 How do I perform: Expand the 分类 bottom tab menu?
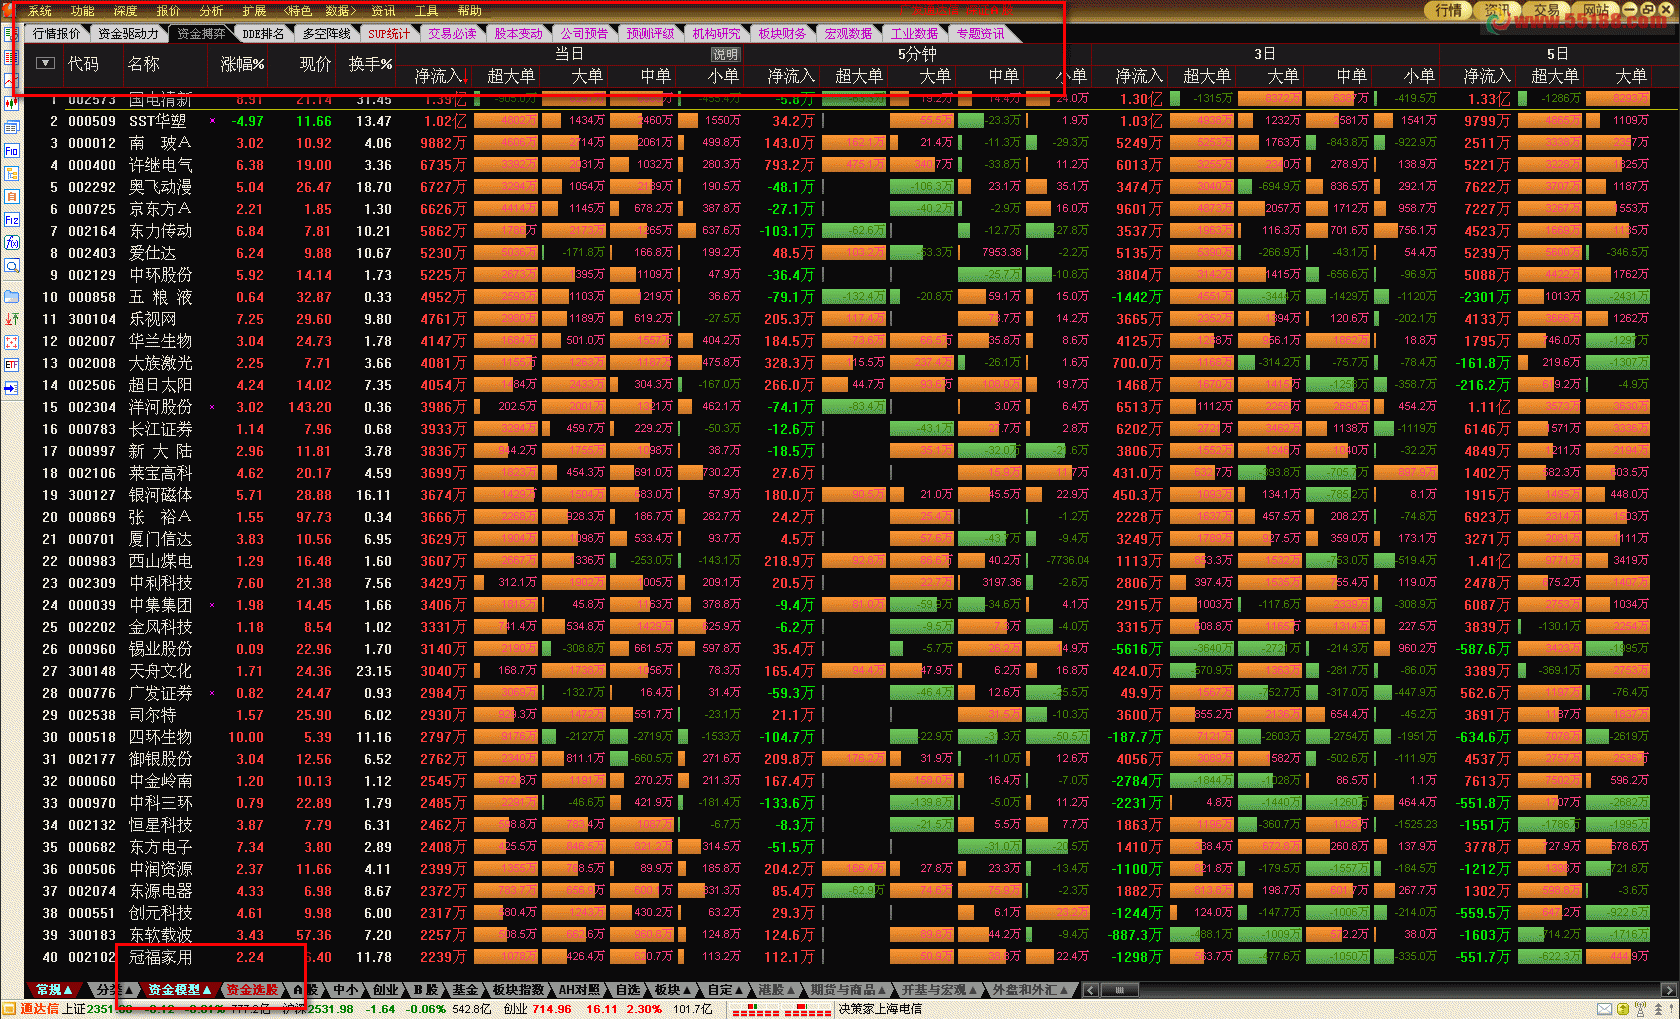coord(114,989)
